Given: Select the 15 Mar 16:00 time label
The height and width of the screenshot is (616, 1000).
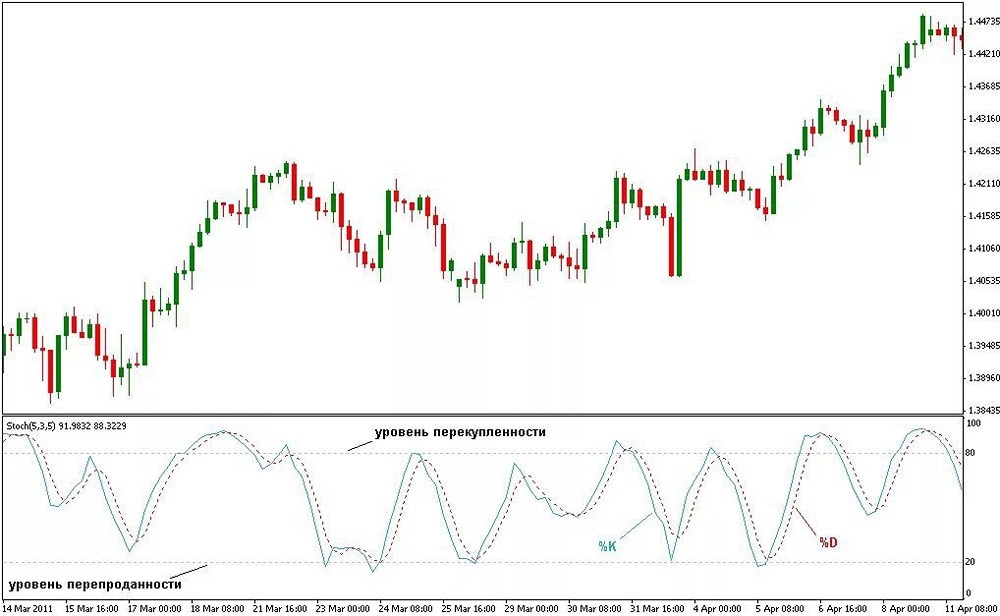Looking at the screenshot, I should point(92,609).
